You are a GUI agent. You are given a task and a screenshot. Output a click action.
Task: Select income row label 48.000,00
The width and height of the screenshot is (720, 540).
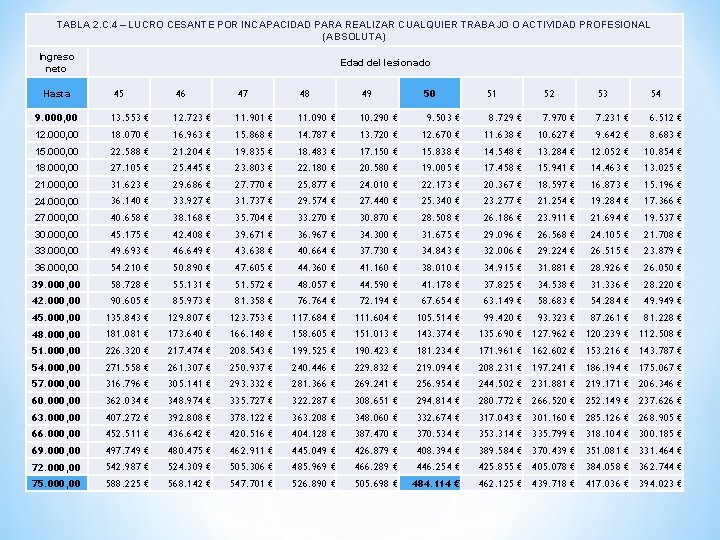(56, 334)
